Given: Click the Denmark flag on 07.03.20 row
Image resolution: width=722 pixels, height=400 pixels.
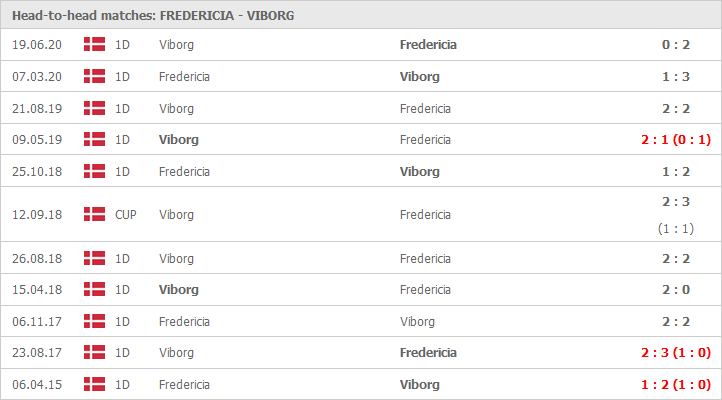Looking at the screenshot, I should click(x=94, y=76).
